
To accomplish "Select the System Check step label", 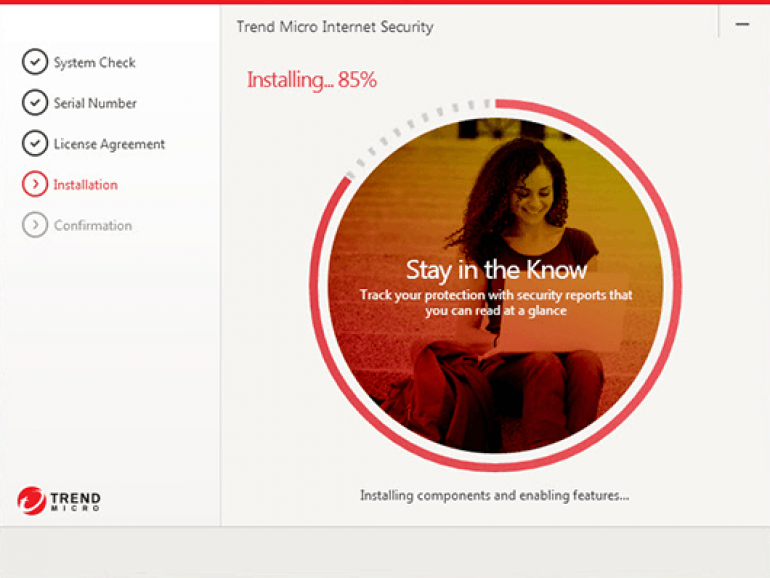I will click(94, 62).
